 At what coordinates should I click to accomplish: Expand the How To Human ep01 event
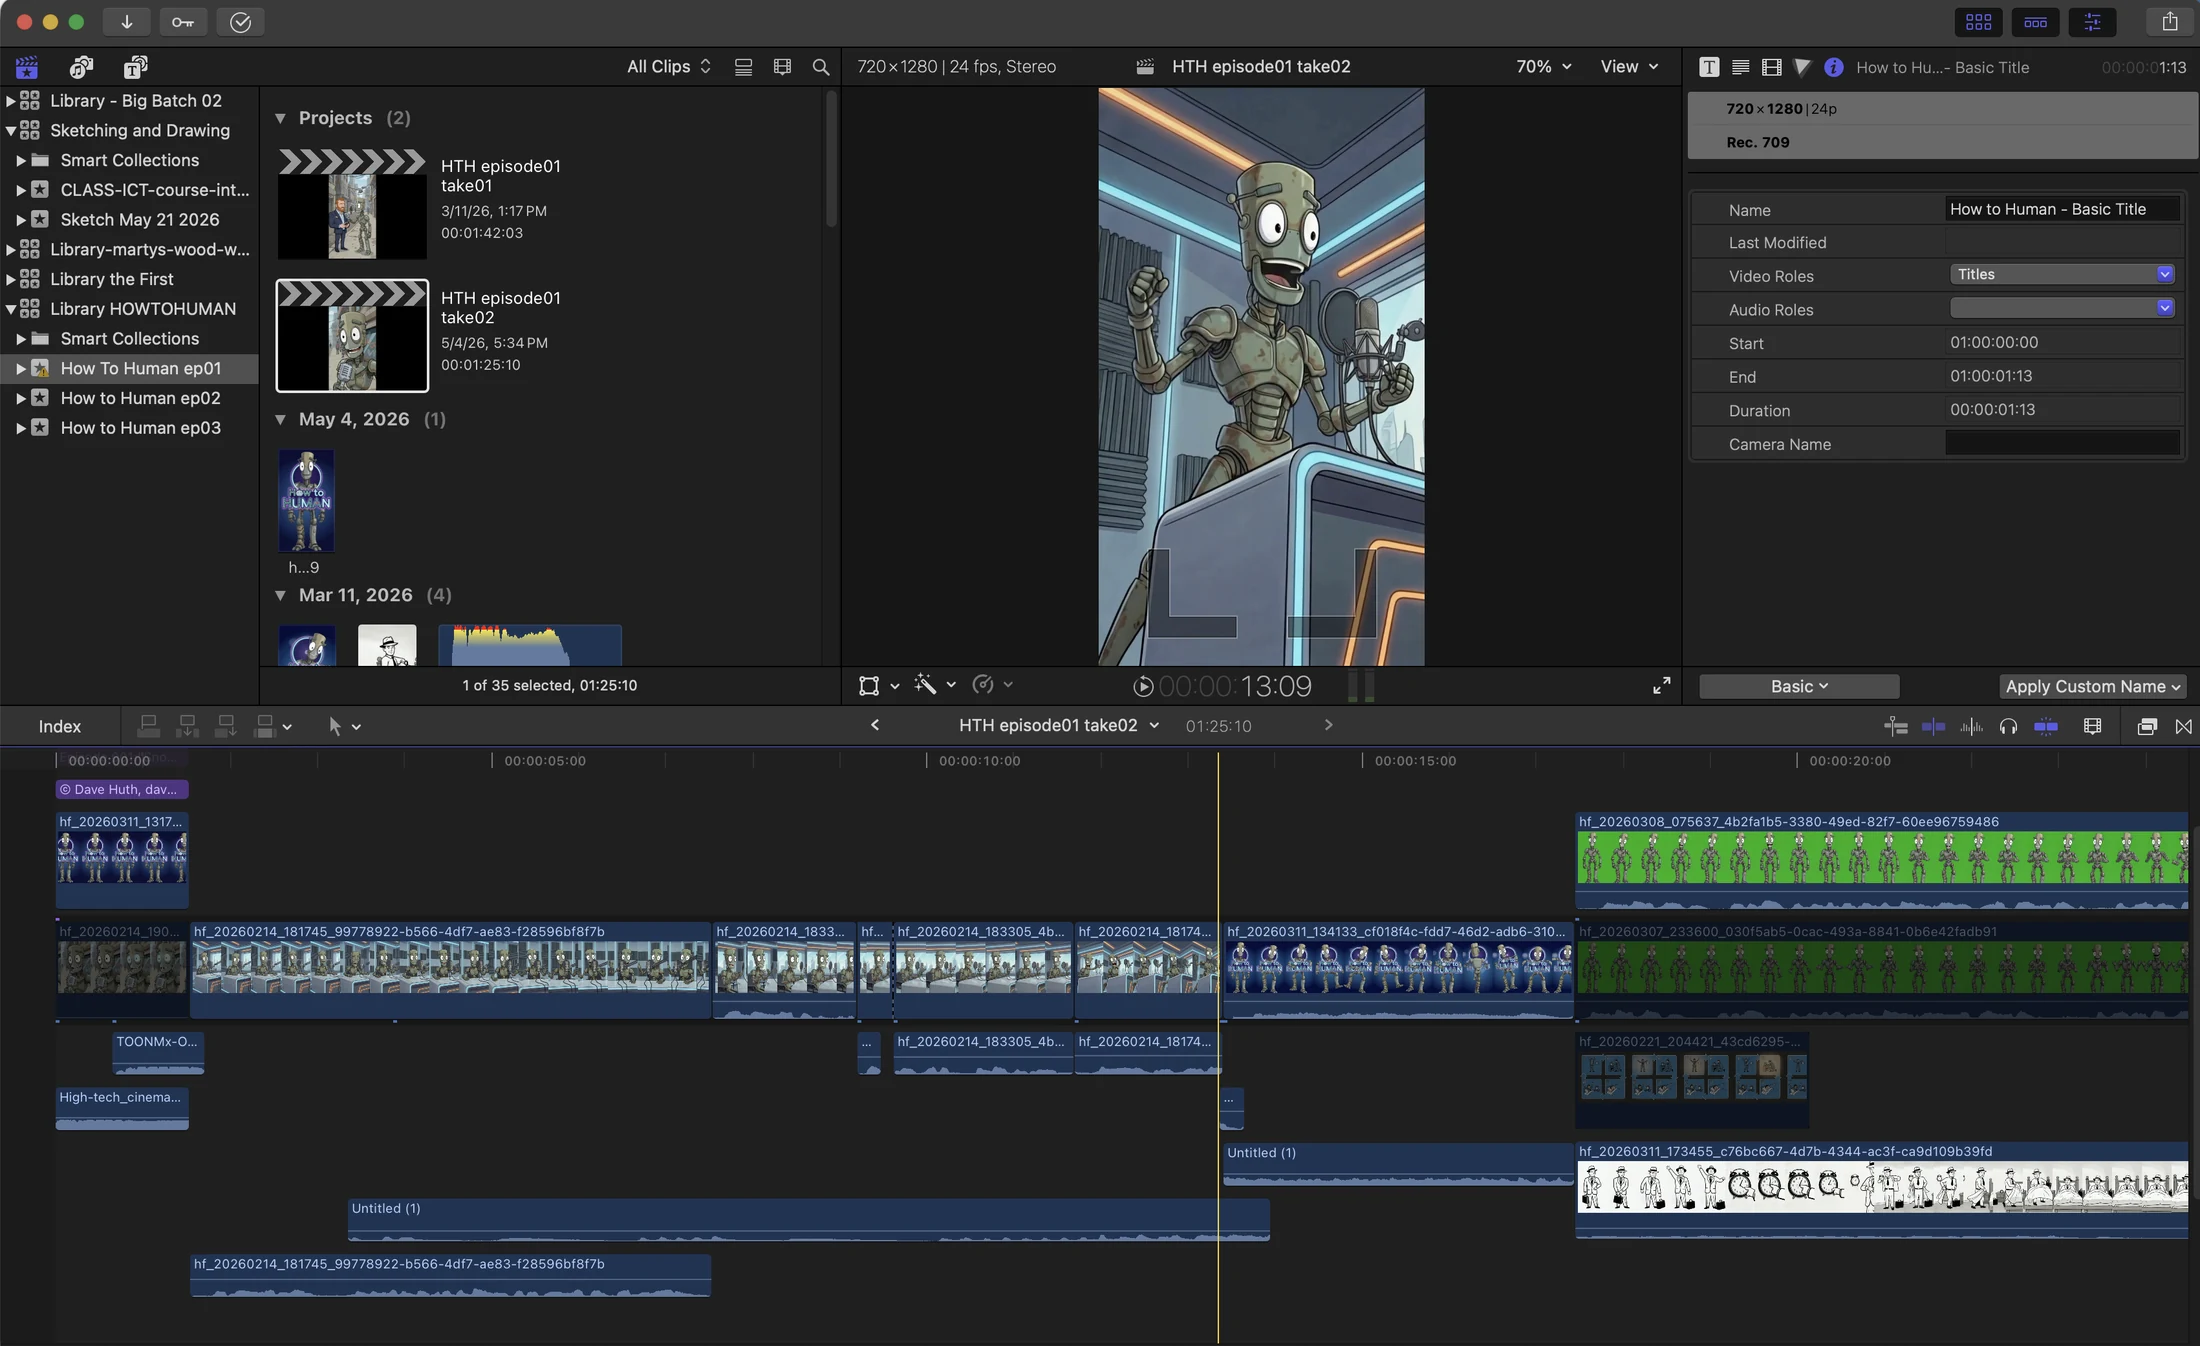(20, 368)
